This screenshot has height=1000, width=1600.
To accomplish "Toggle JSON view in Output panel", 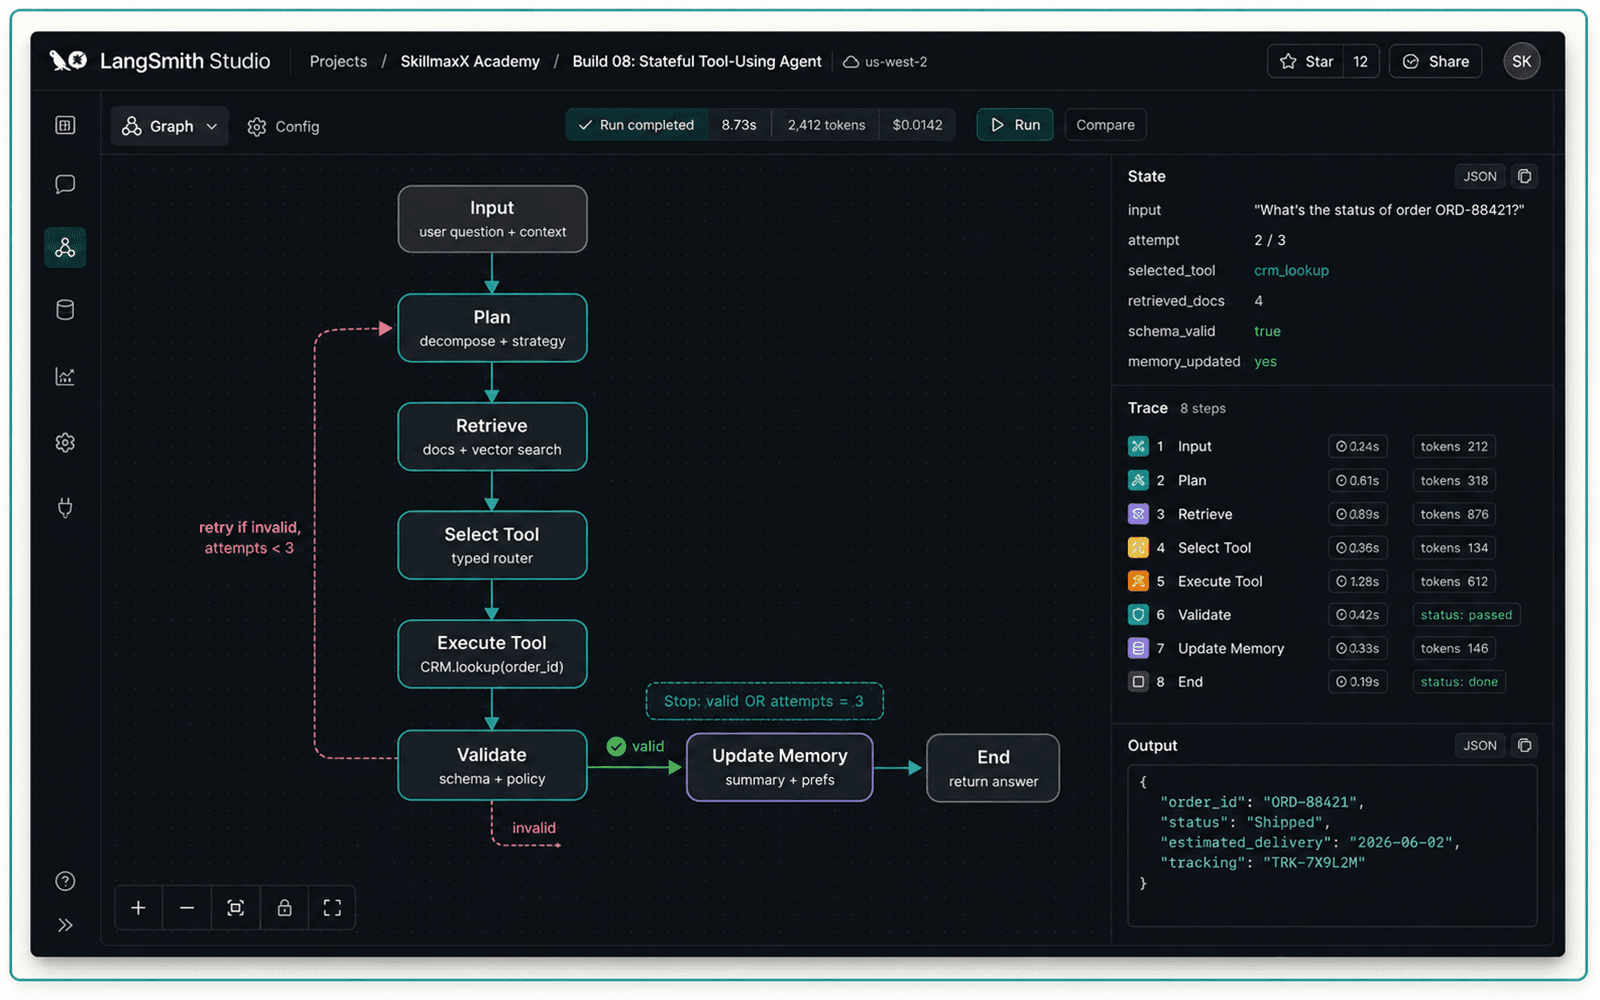I will click(1480, 745).
